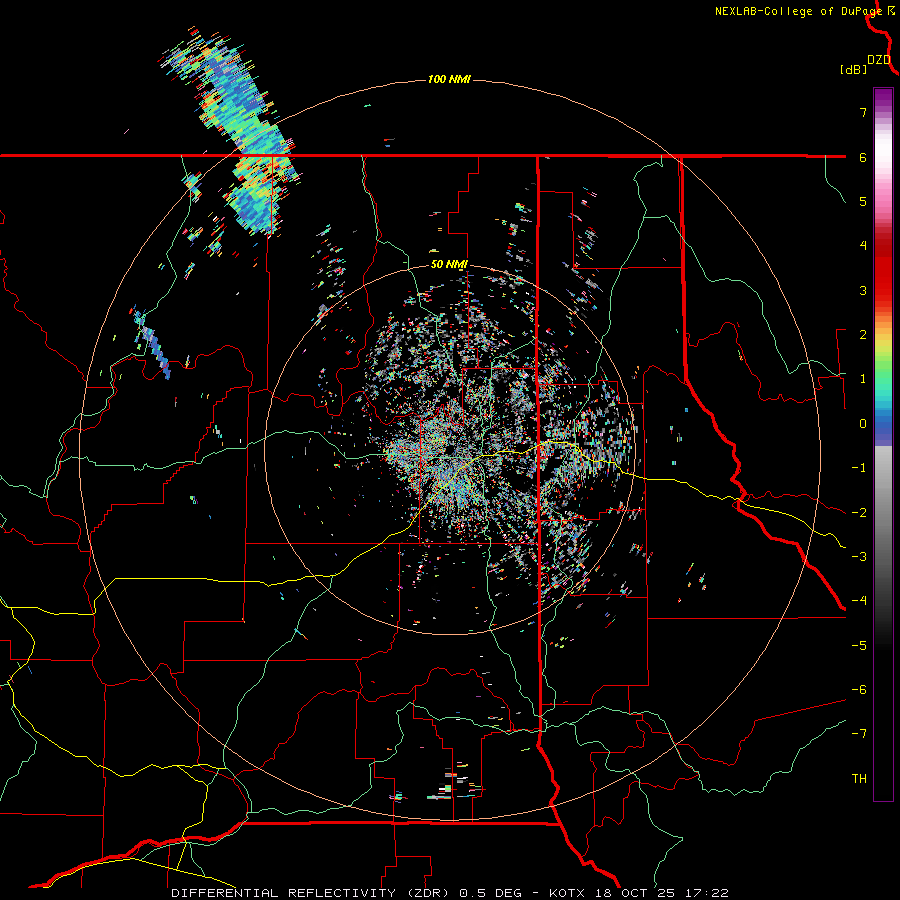Click the "DZD" product code label
This screenshot has width=900, height=900.
coord(879,60)
